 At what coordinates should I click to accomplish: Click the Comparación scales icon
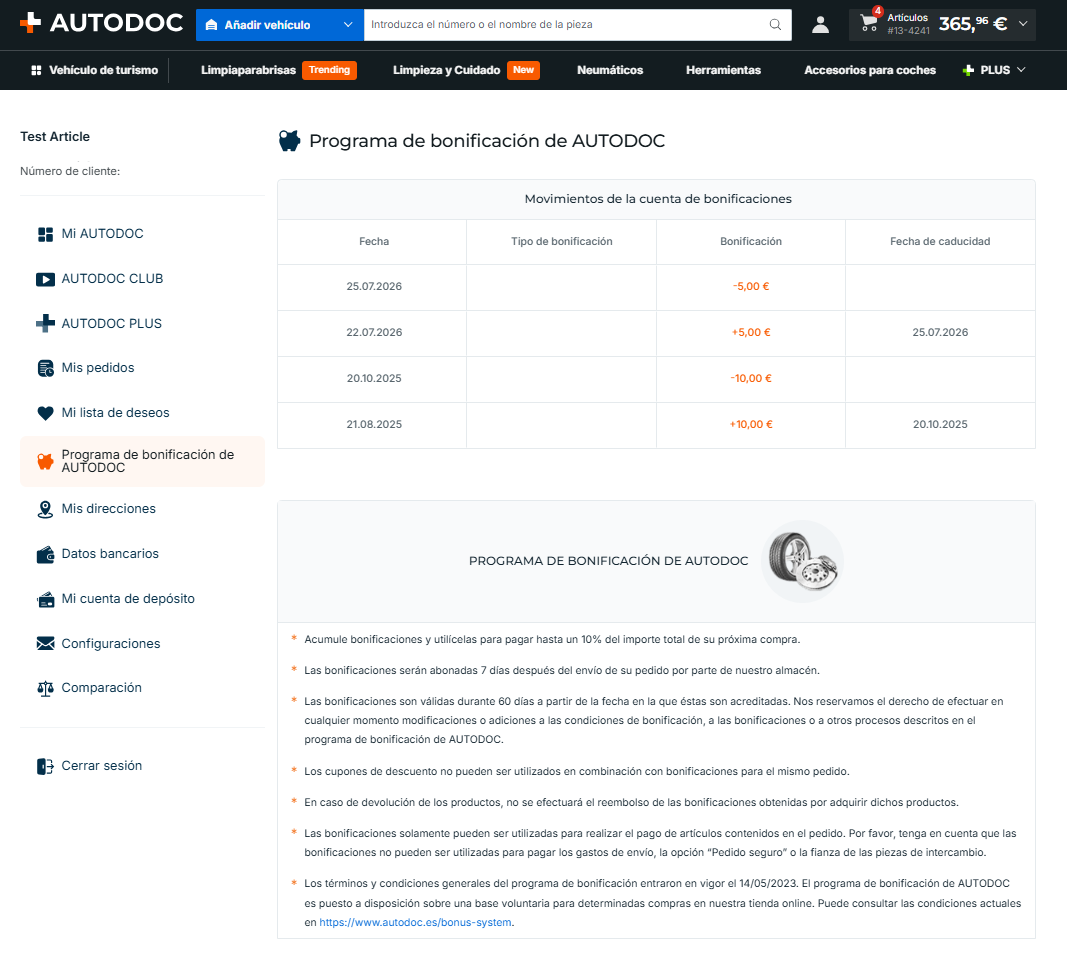click(45, 689)
